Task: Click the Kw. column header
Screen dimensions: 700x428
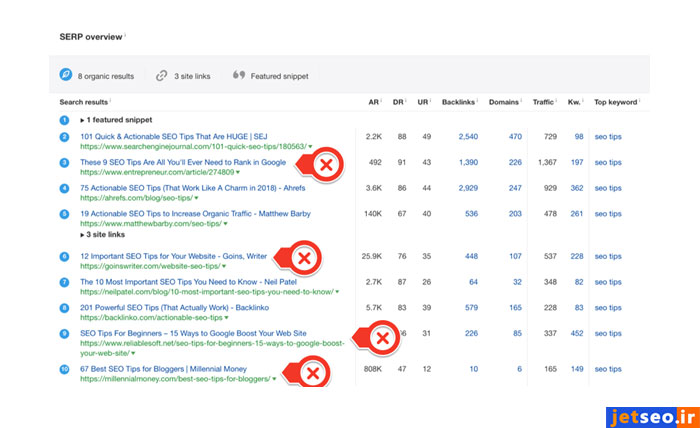Action: tap(574, 102)
